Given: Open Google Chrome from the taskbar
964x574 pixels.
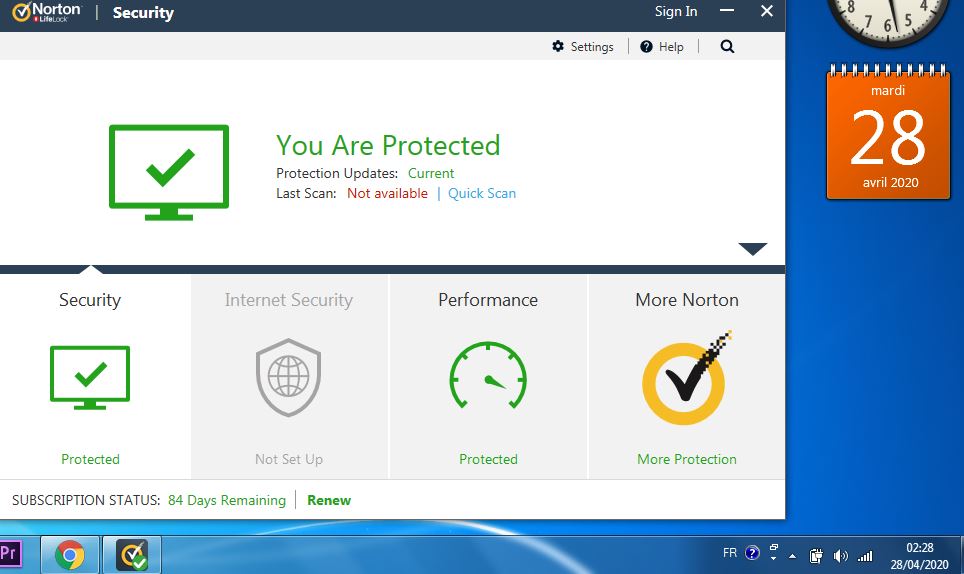Looking at the screenshot, I should tap(69, 556).
